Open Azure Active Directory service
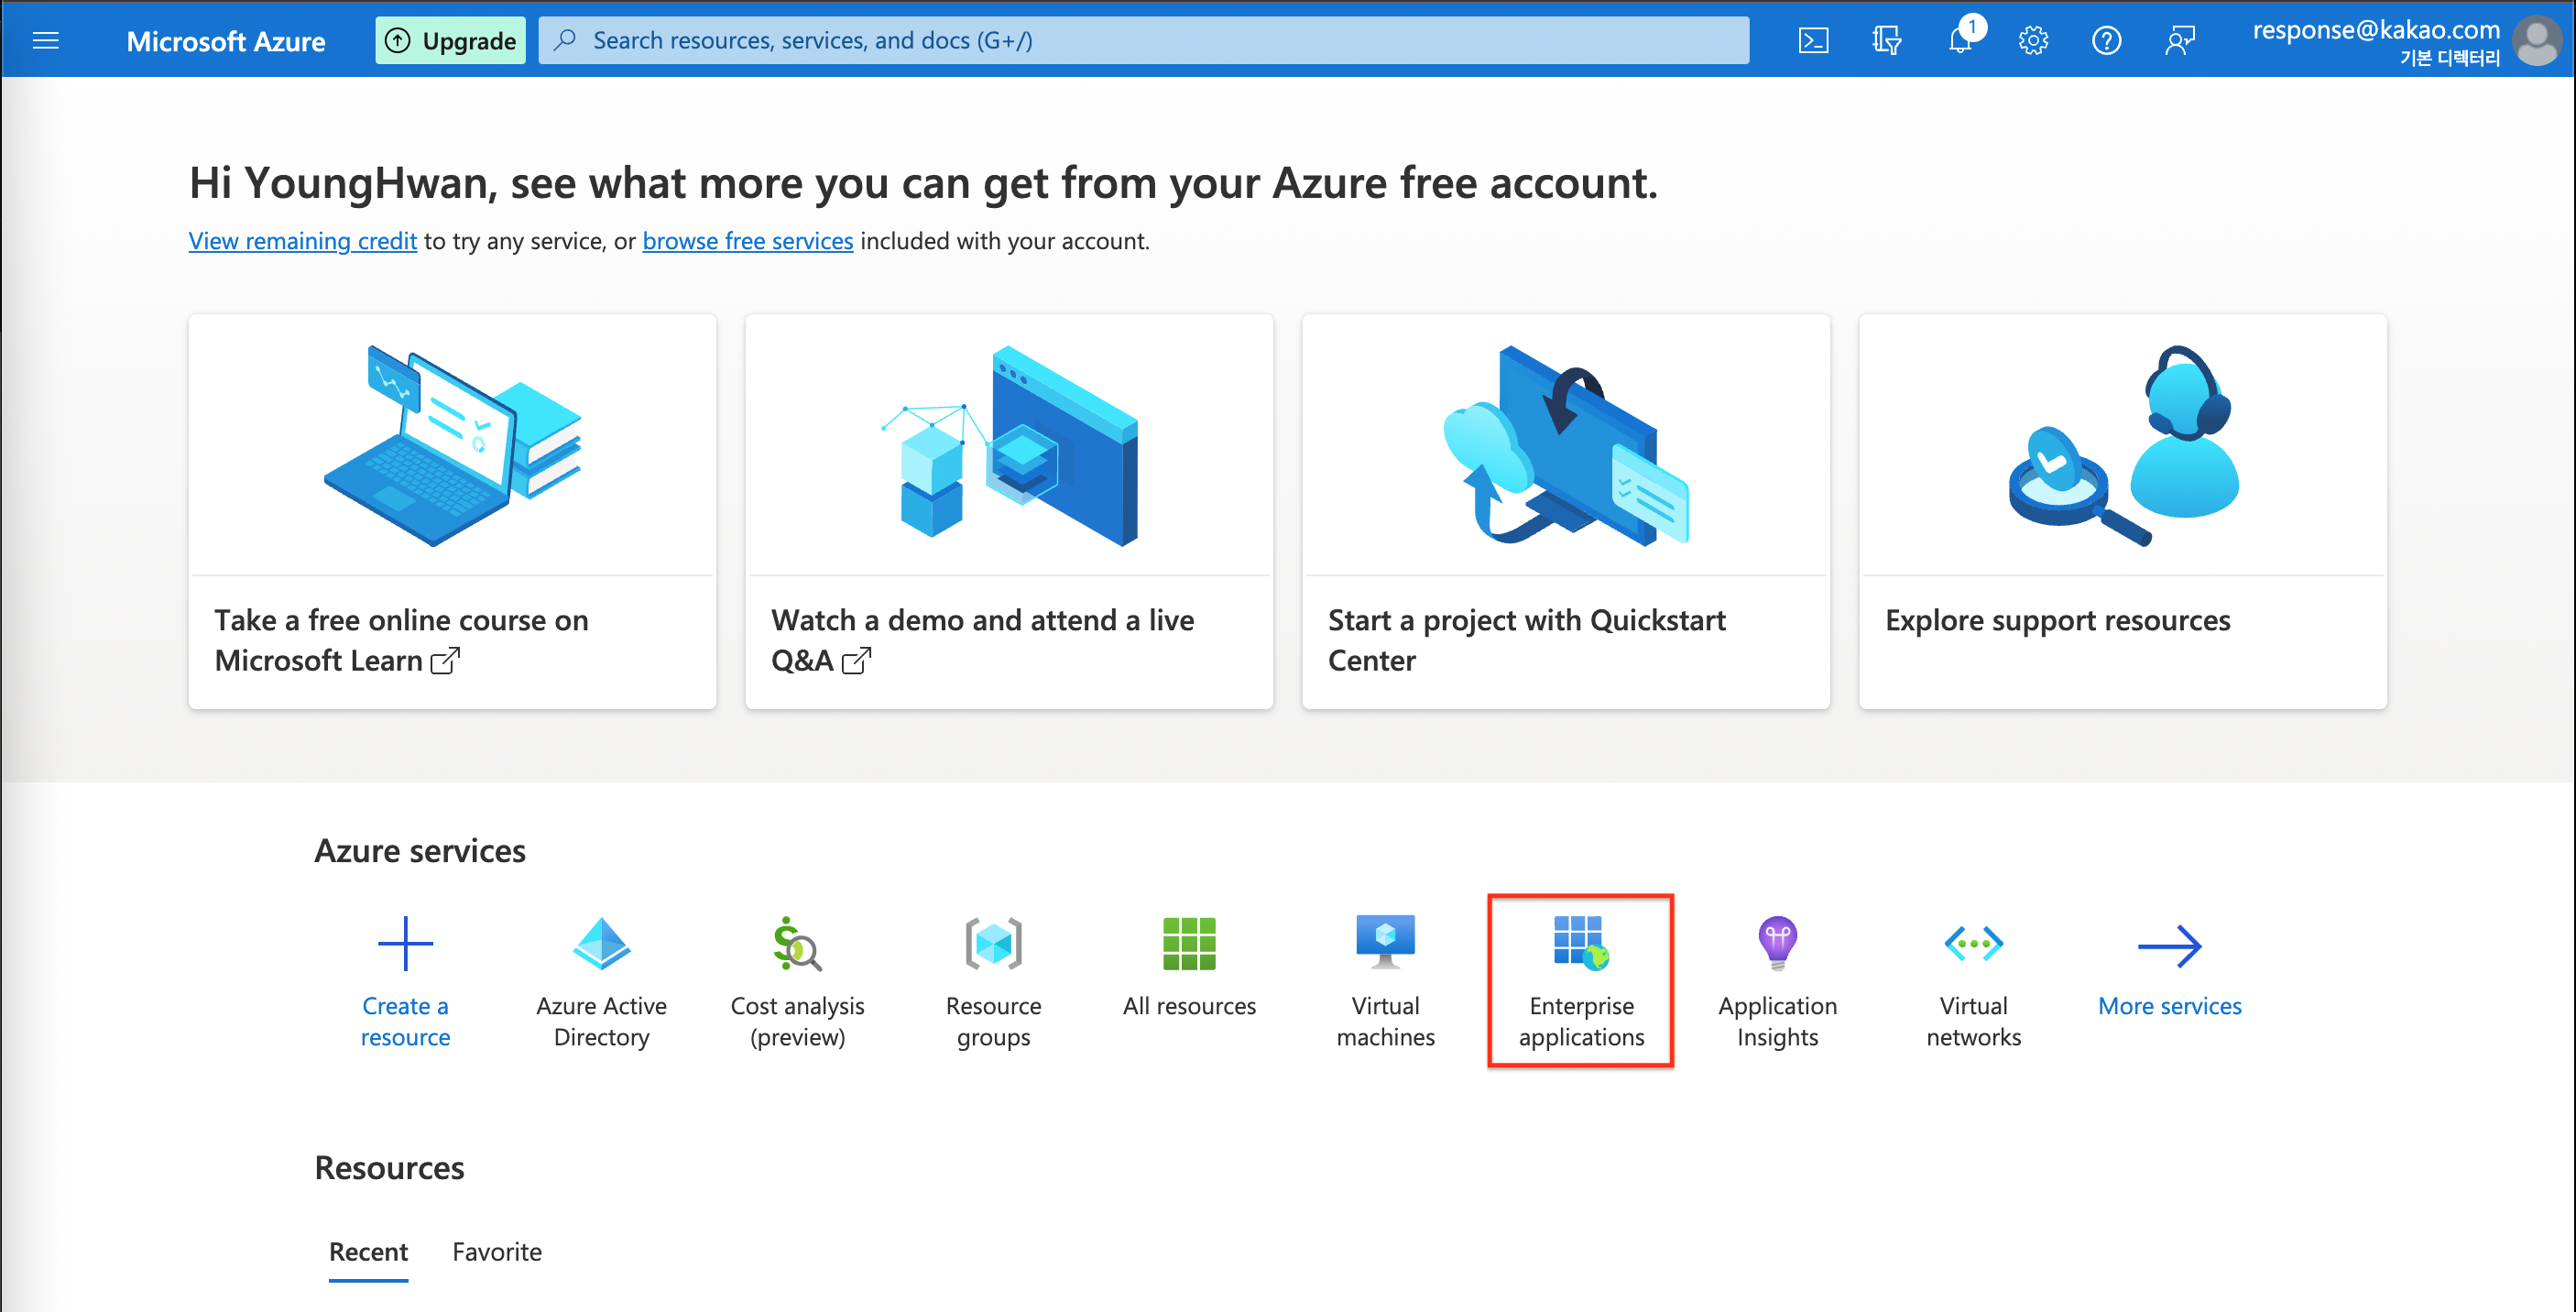Screen dimensions: 2576x1312 click(601, 979)
